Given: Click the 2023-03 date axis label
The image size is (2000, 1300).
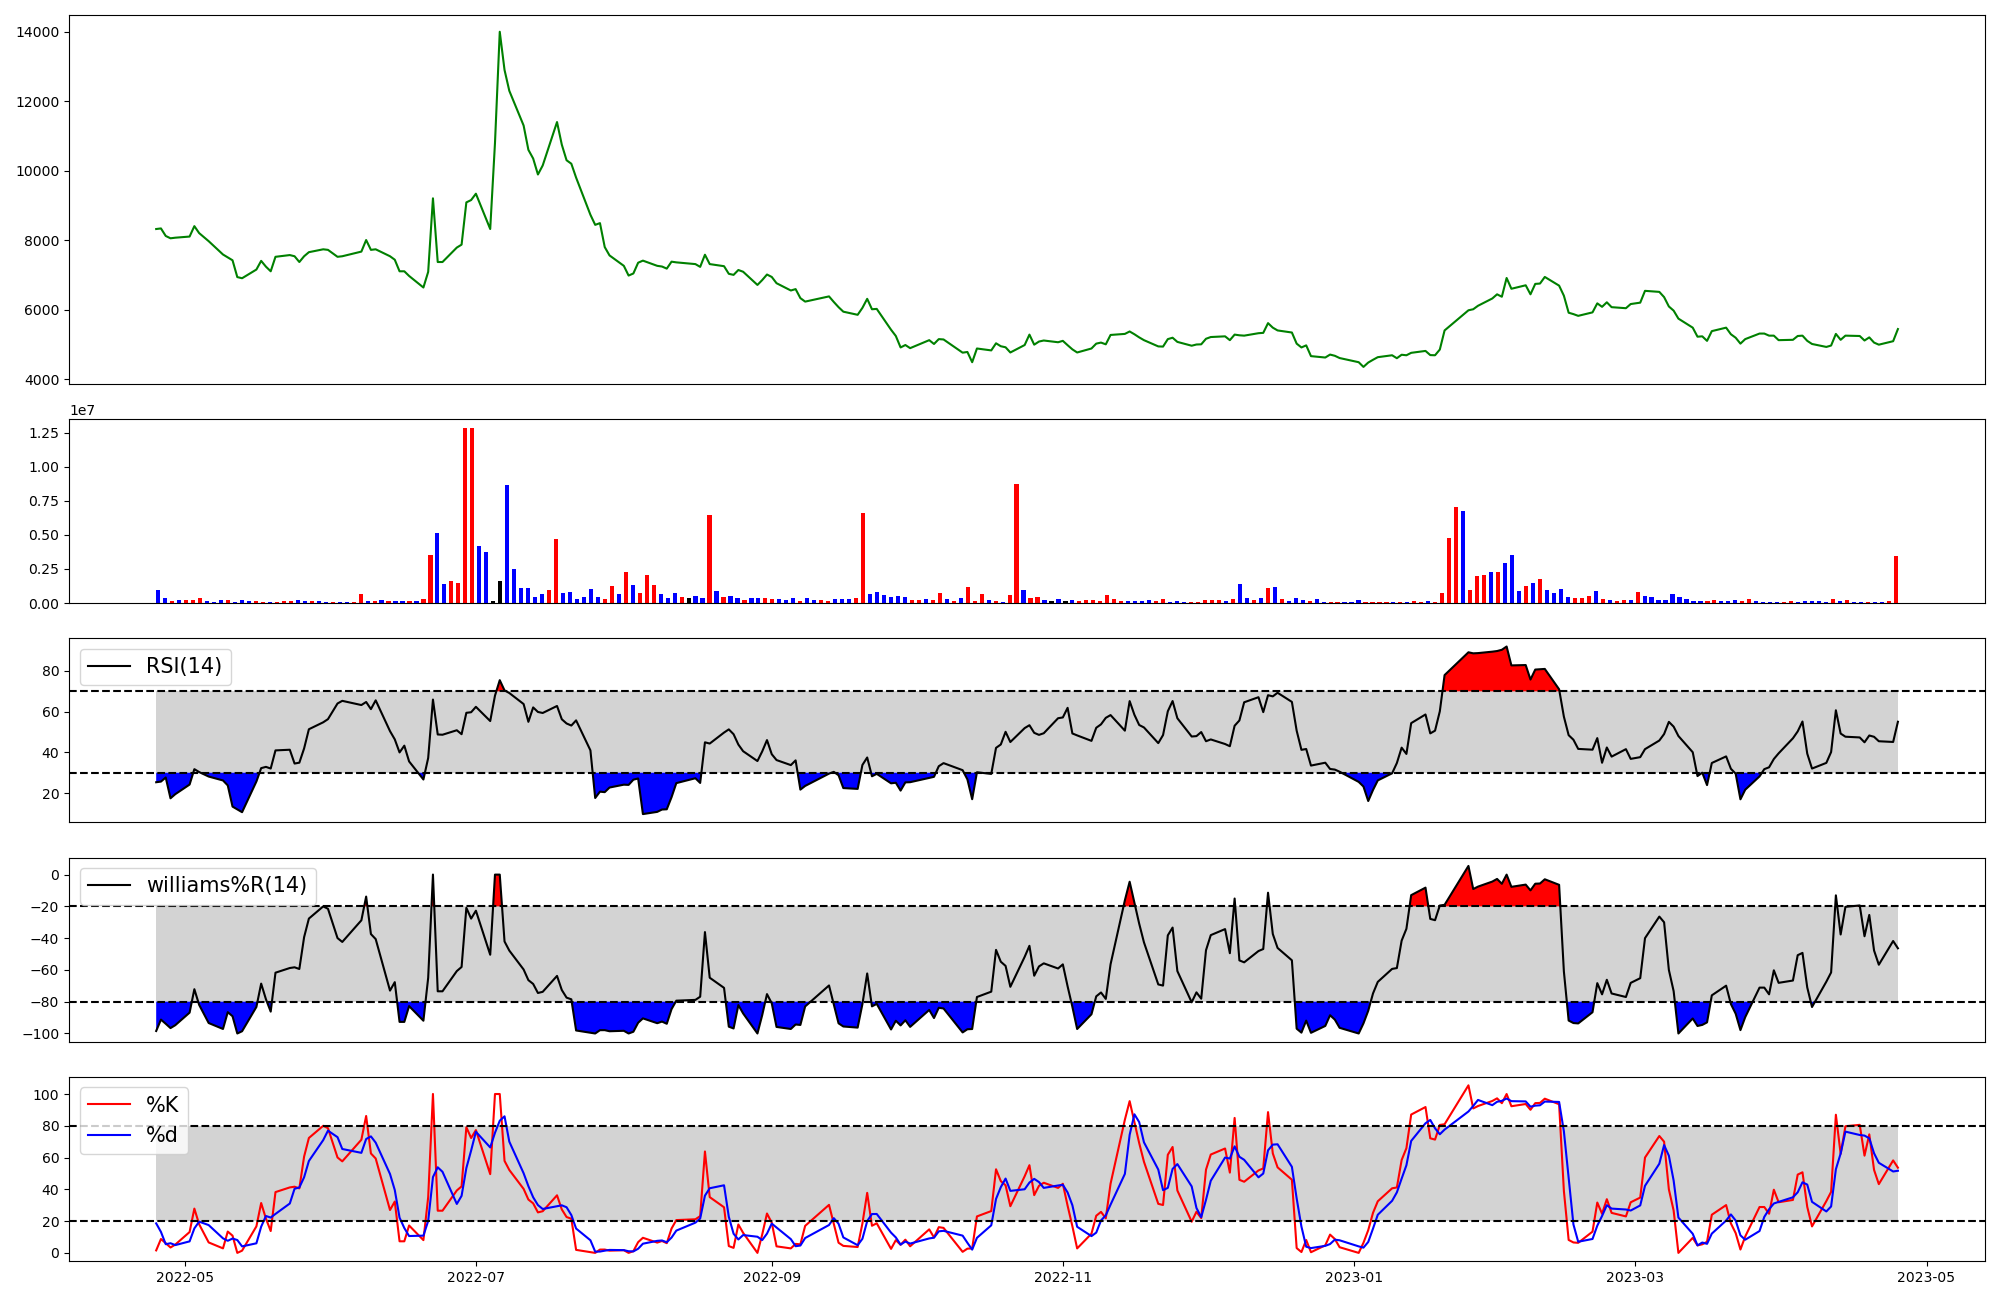Looking at the screenshot, I should pyautogui.click(x=1635, y=1277).
